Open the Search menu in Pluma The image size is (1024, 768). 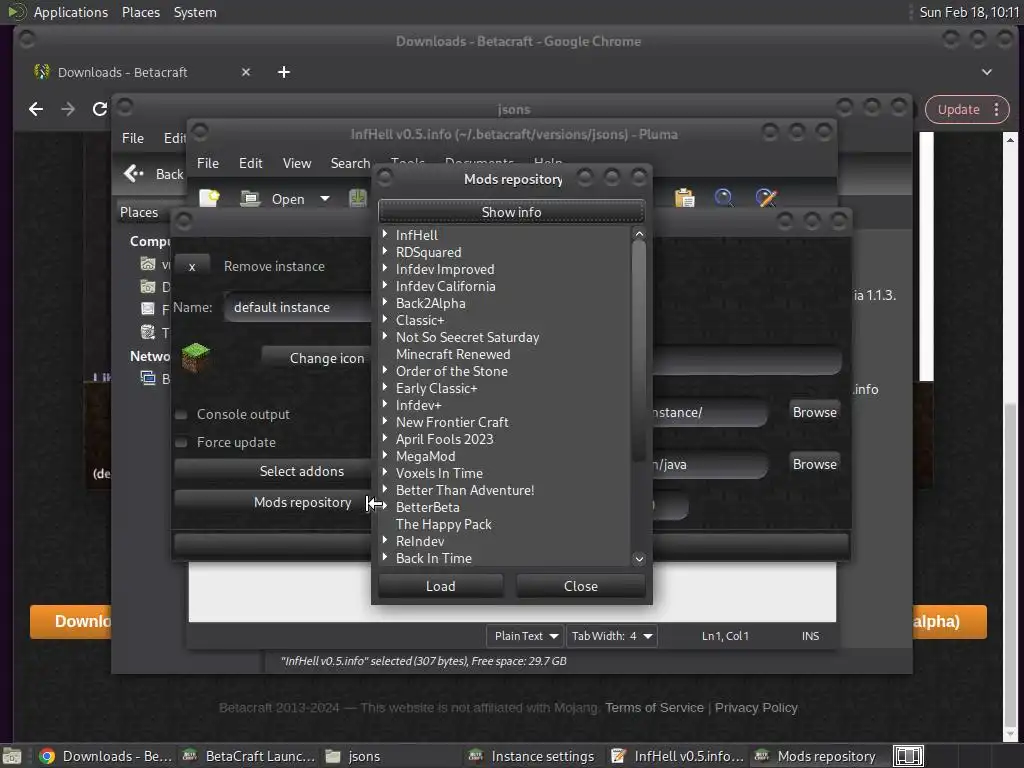click(350, 163)
